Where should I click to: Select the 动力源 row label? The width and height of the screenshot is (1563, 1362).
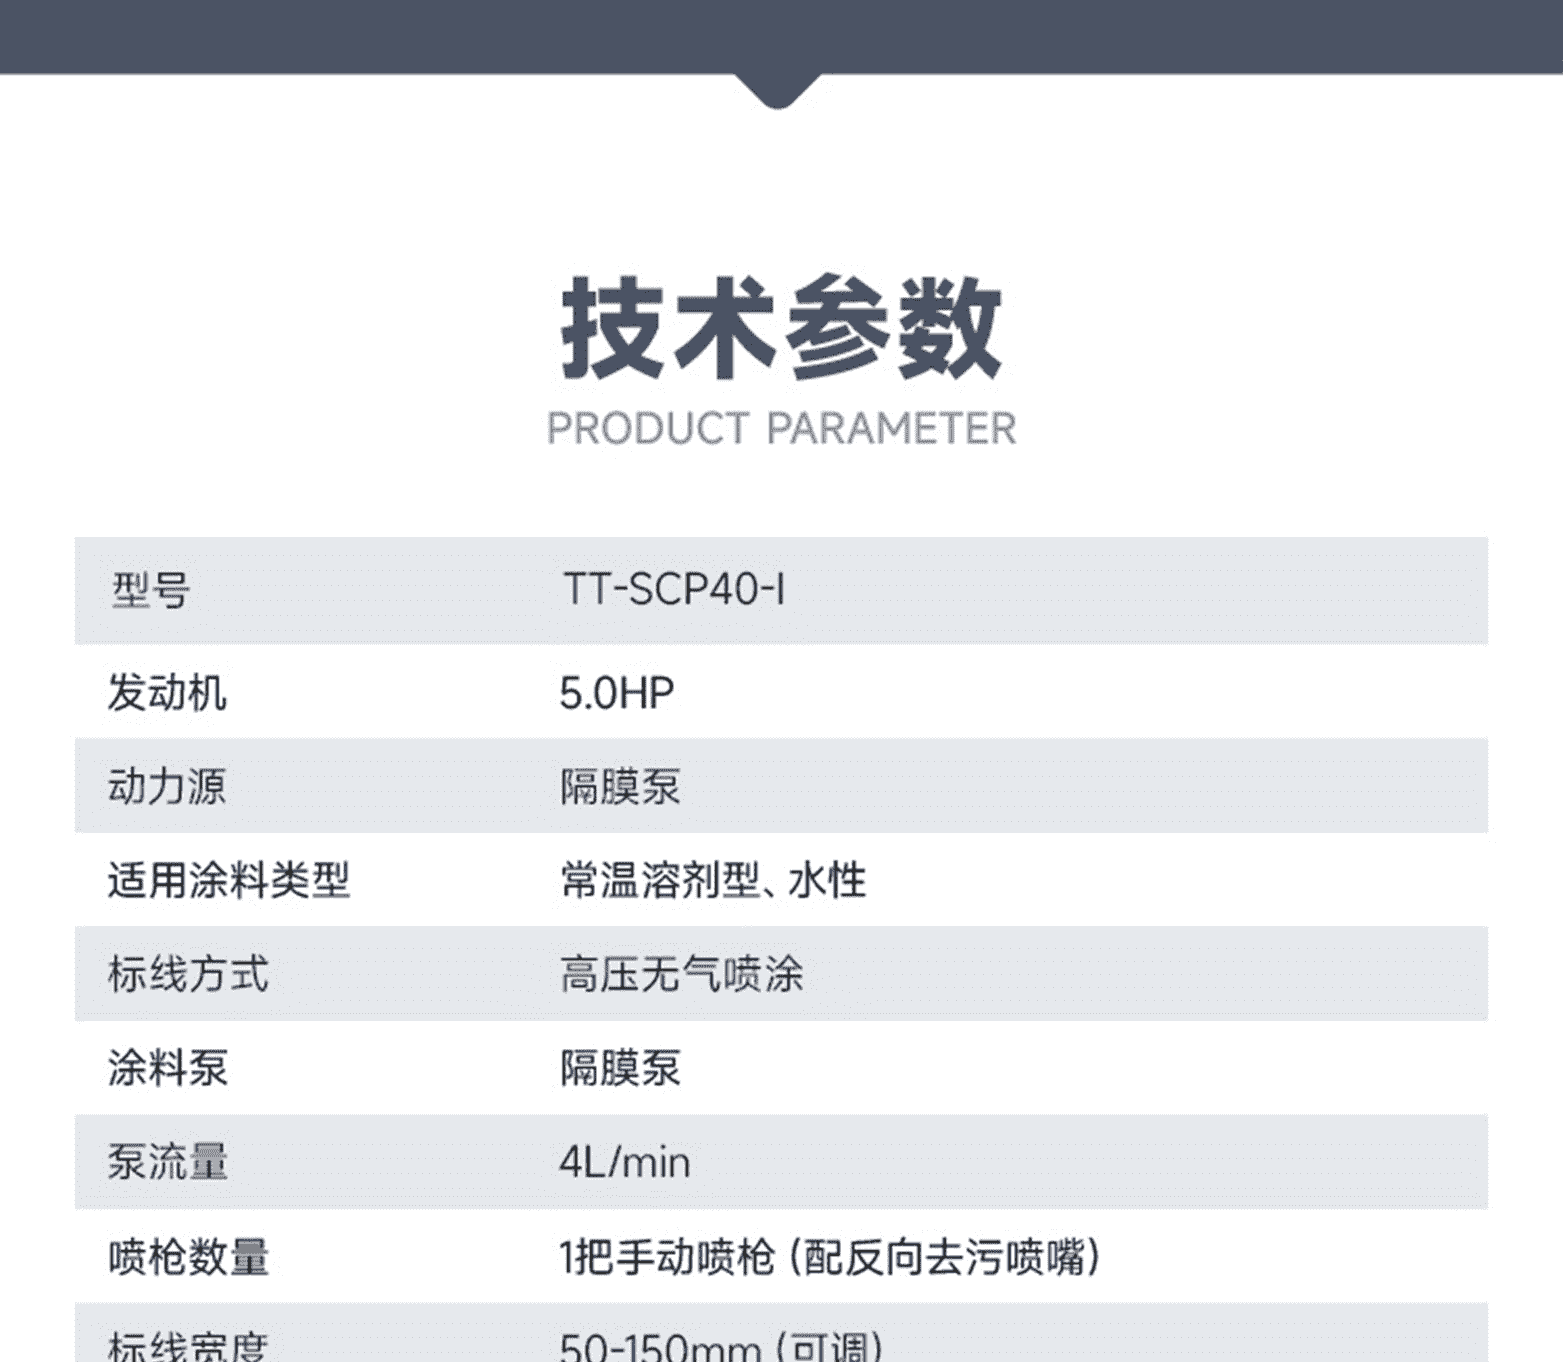[167, 786]
